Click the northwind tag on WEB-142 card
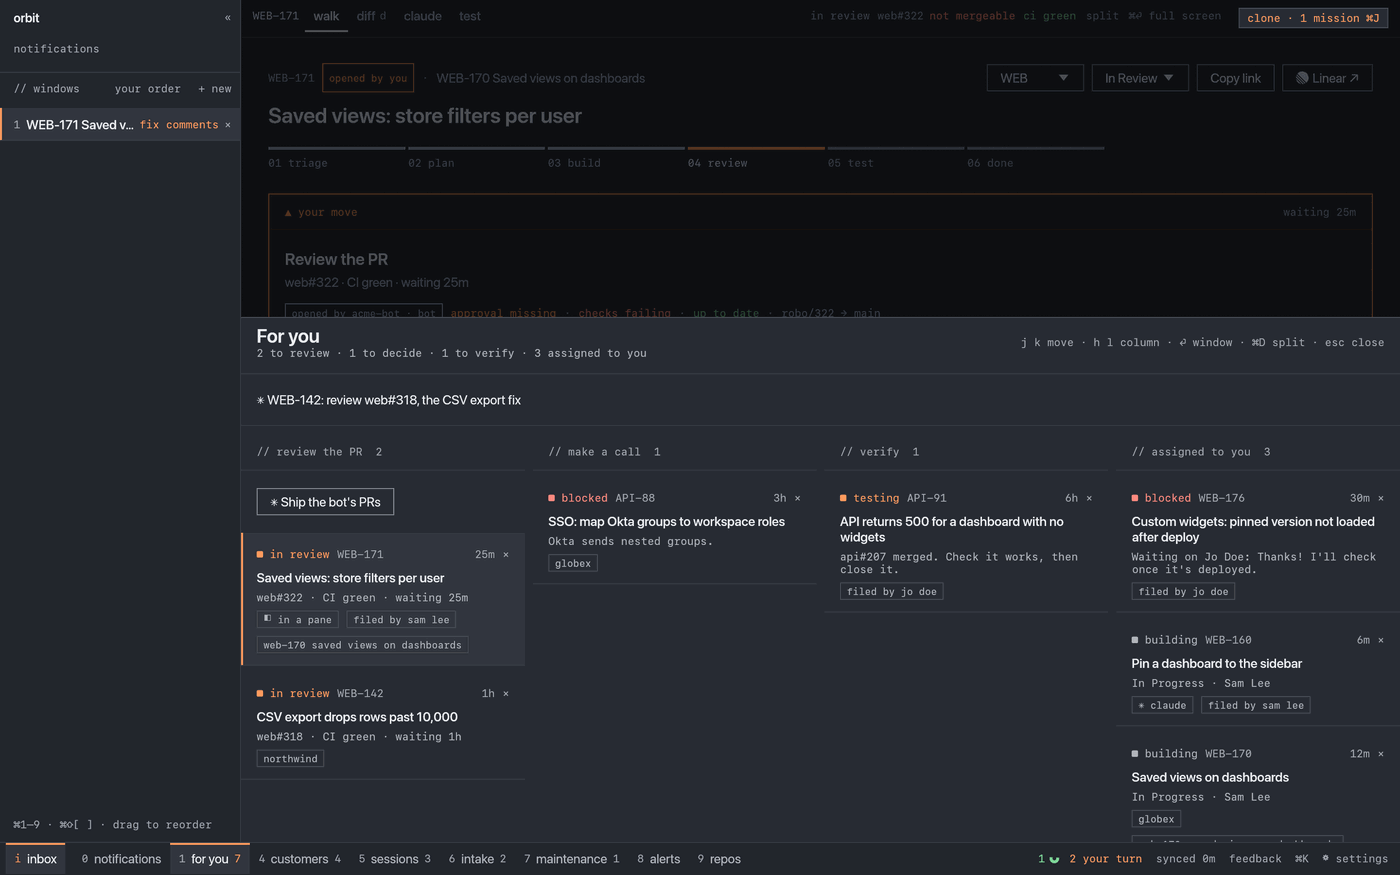1400x875 pixels. tap(290, 759)
